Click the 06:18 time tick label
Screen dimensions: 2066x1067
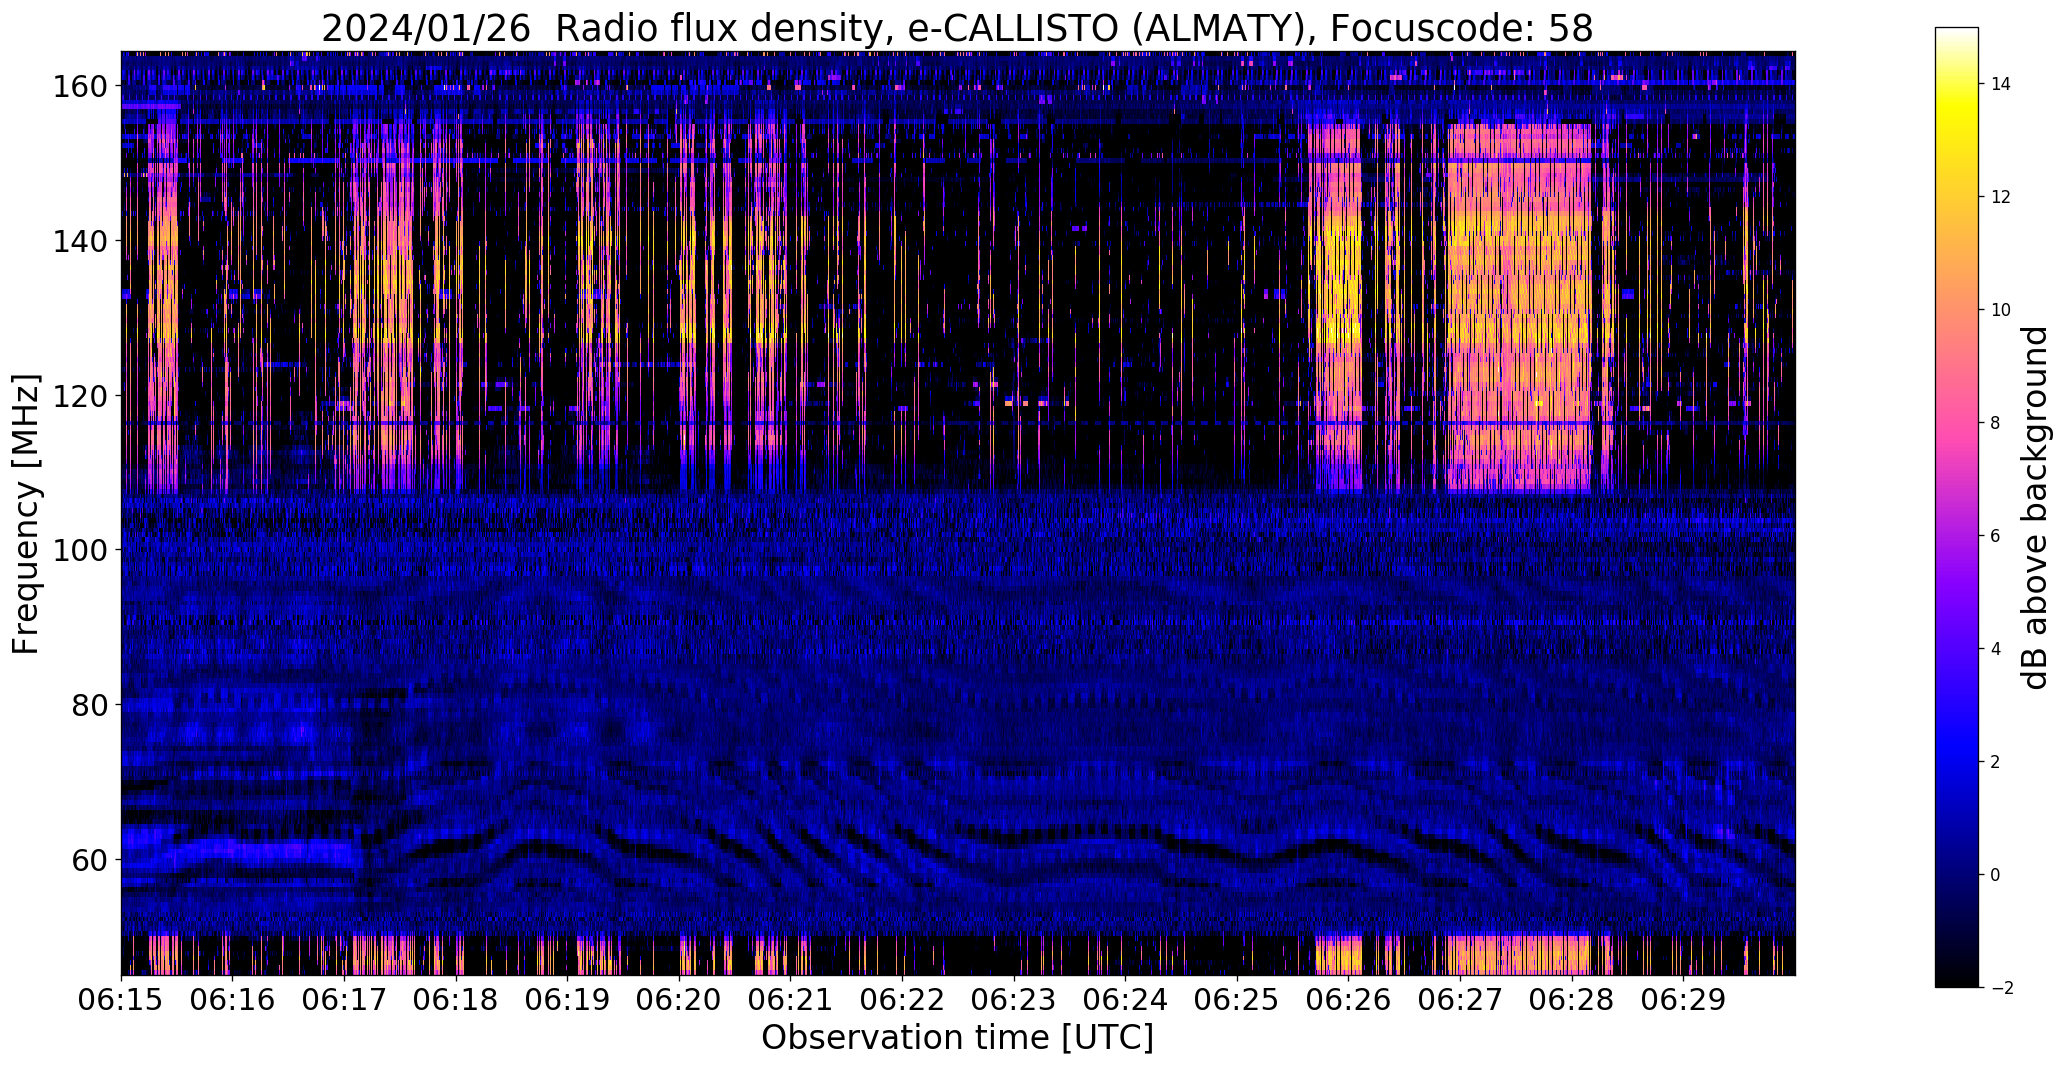(456, 999)
